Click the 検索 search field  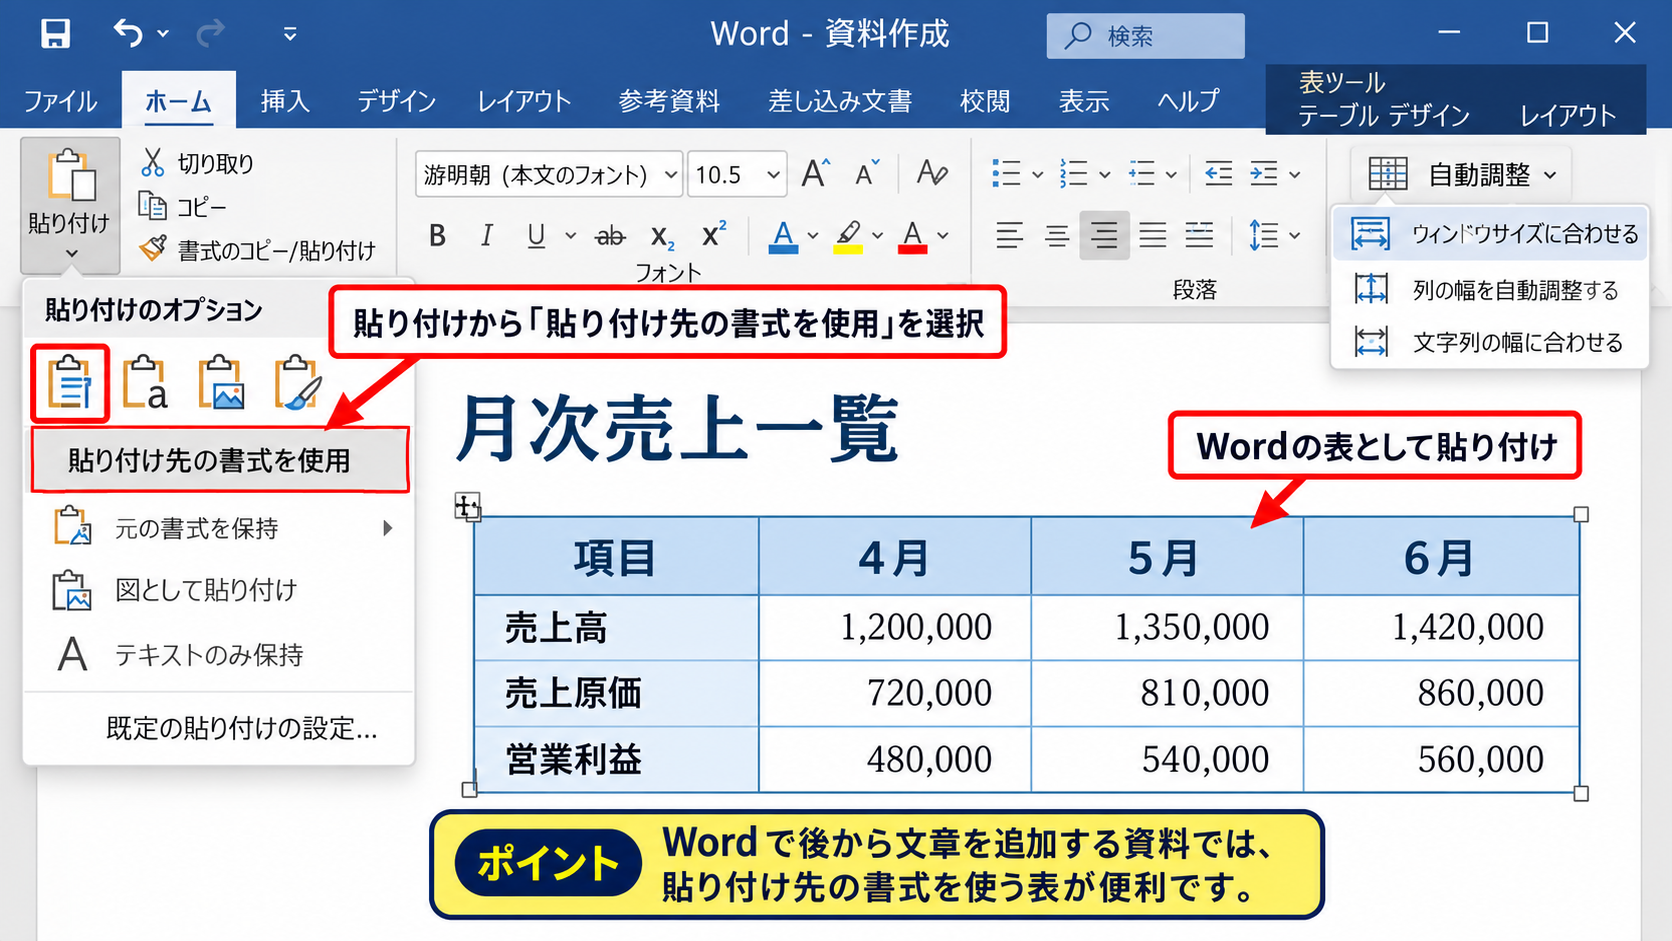click(1146, 36)
